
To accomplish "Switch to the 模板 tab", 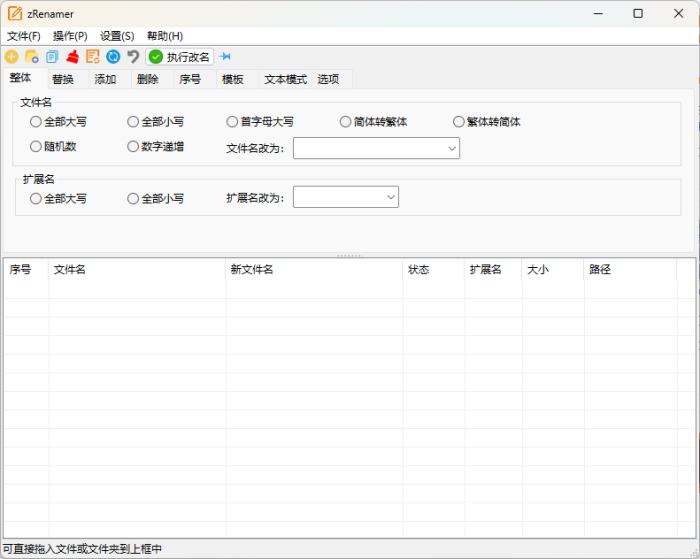I will 233,79.
